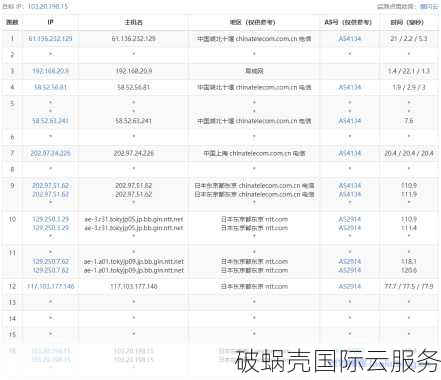The height and width of the screenshot is (380, 441).
Task: Click the AS号 (仅供参考) column header
Action: click(x=348, y=22)
